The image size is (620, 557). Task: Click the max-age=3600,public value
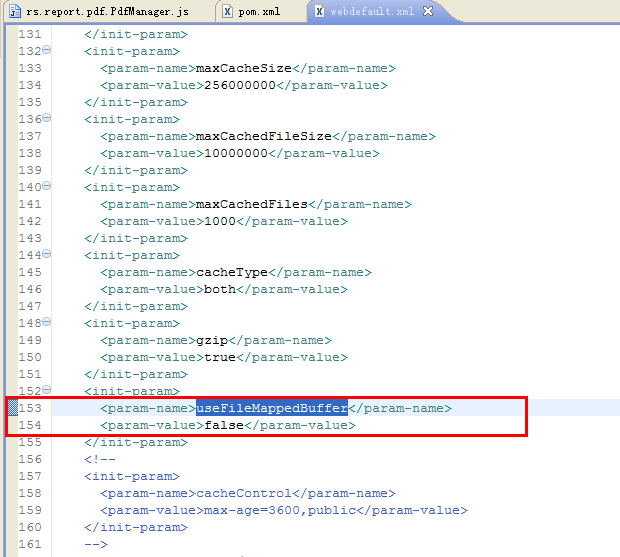[x=280, y=510]
